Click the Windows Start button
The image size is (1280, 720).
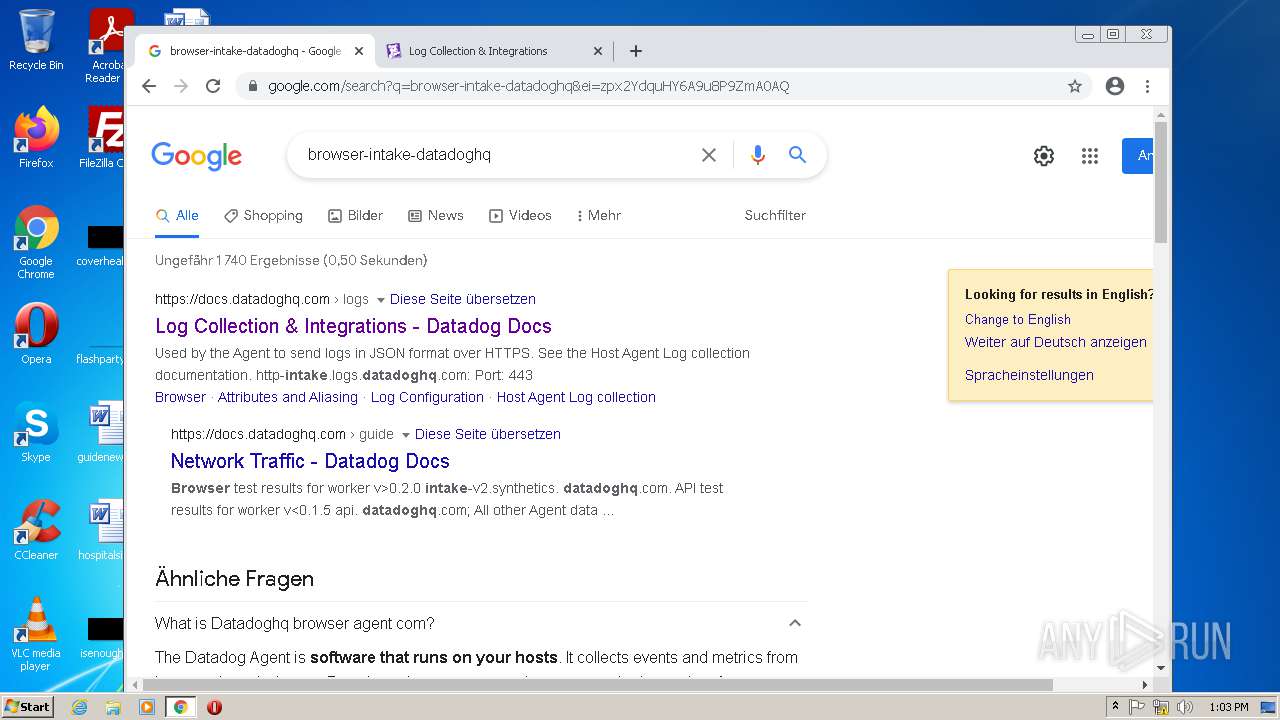pos(28,707)
